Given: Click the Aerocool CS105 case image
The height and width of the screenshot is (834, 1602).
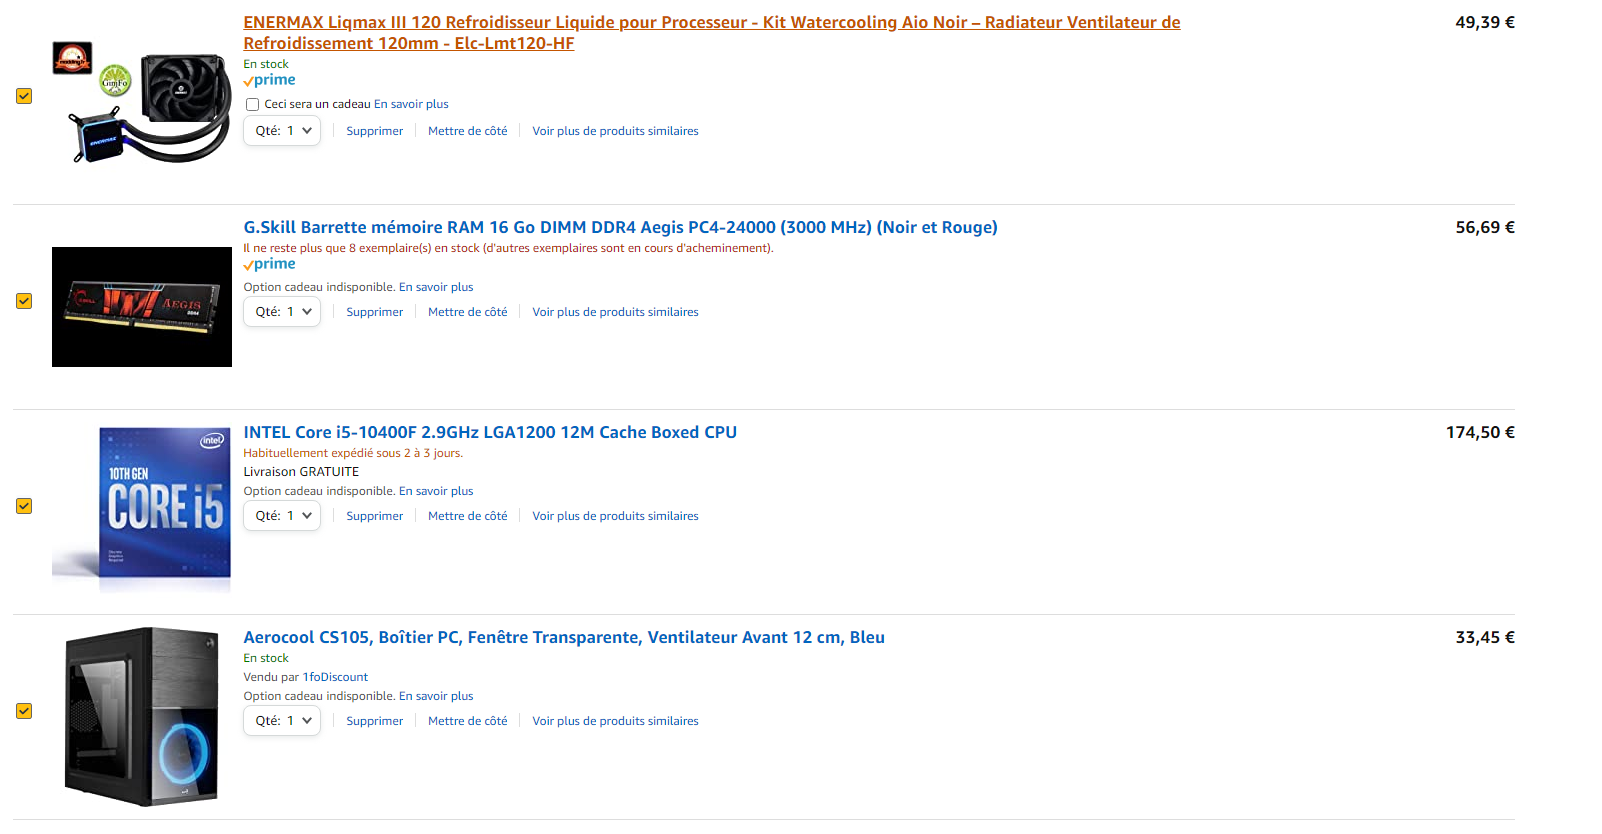Looking at the screenshot, I should click(142, 715).
